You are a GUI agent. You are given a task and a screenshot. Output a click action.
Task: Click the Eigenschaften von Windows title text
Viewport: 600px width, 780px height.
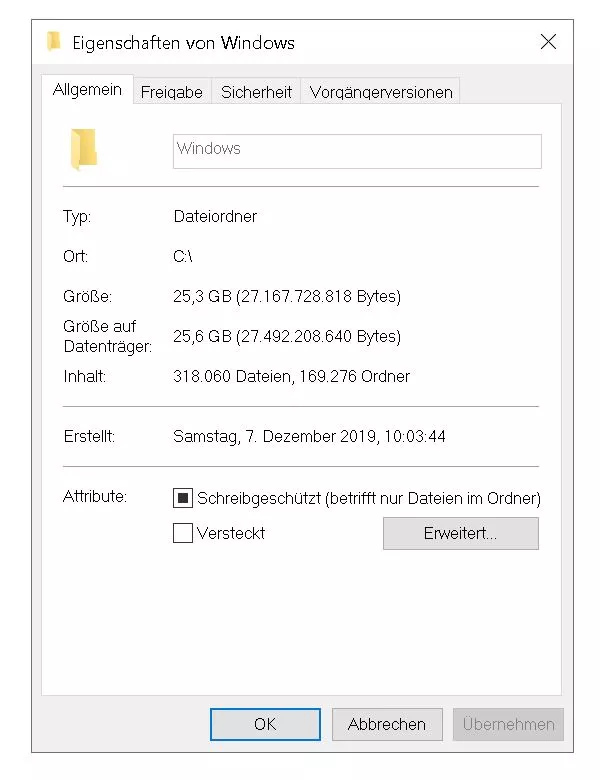coord(184,43)
